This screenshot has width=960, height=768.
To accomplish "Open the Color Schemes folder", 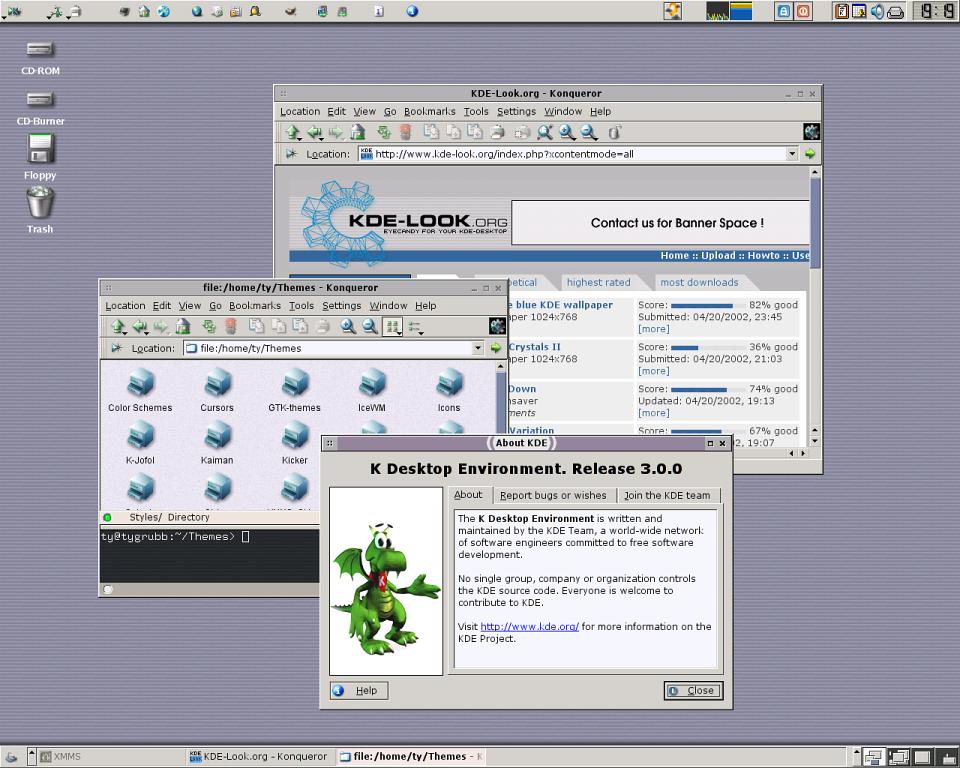I will click(x=140, y=390).
